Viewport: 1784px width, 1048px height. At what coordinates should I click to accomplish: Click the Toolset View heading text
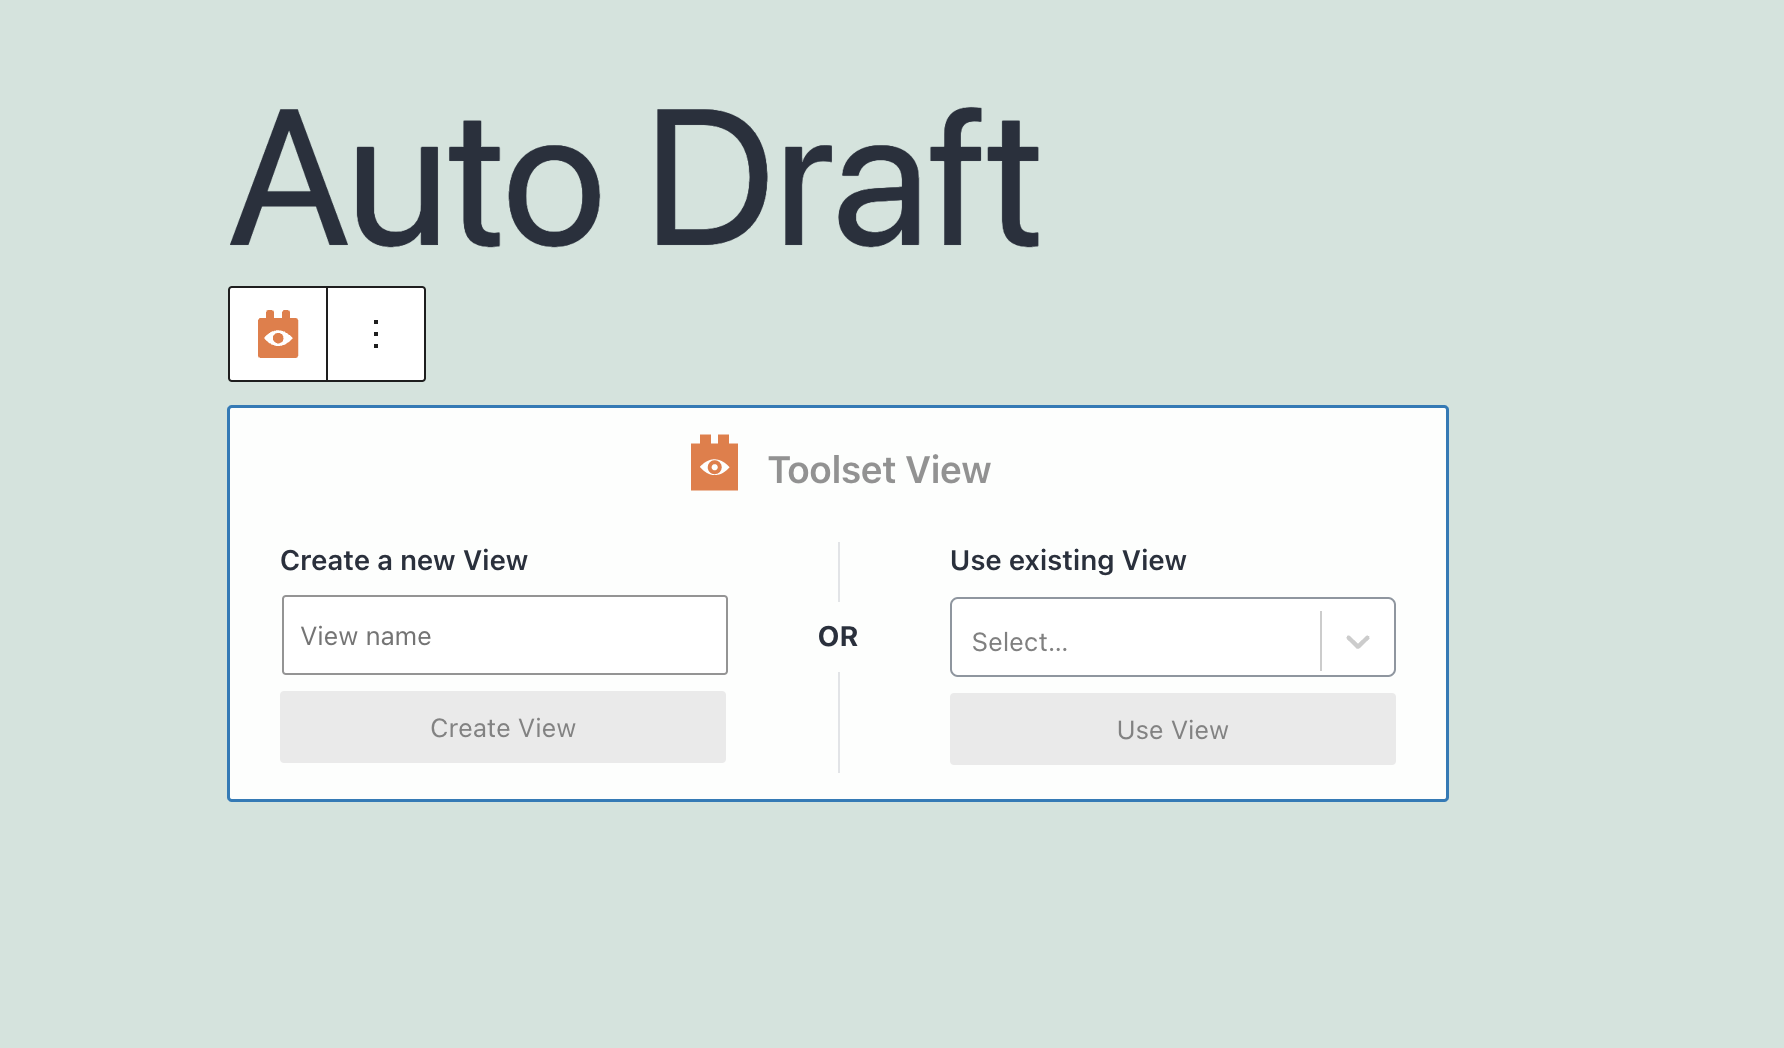pos(879,470)
